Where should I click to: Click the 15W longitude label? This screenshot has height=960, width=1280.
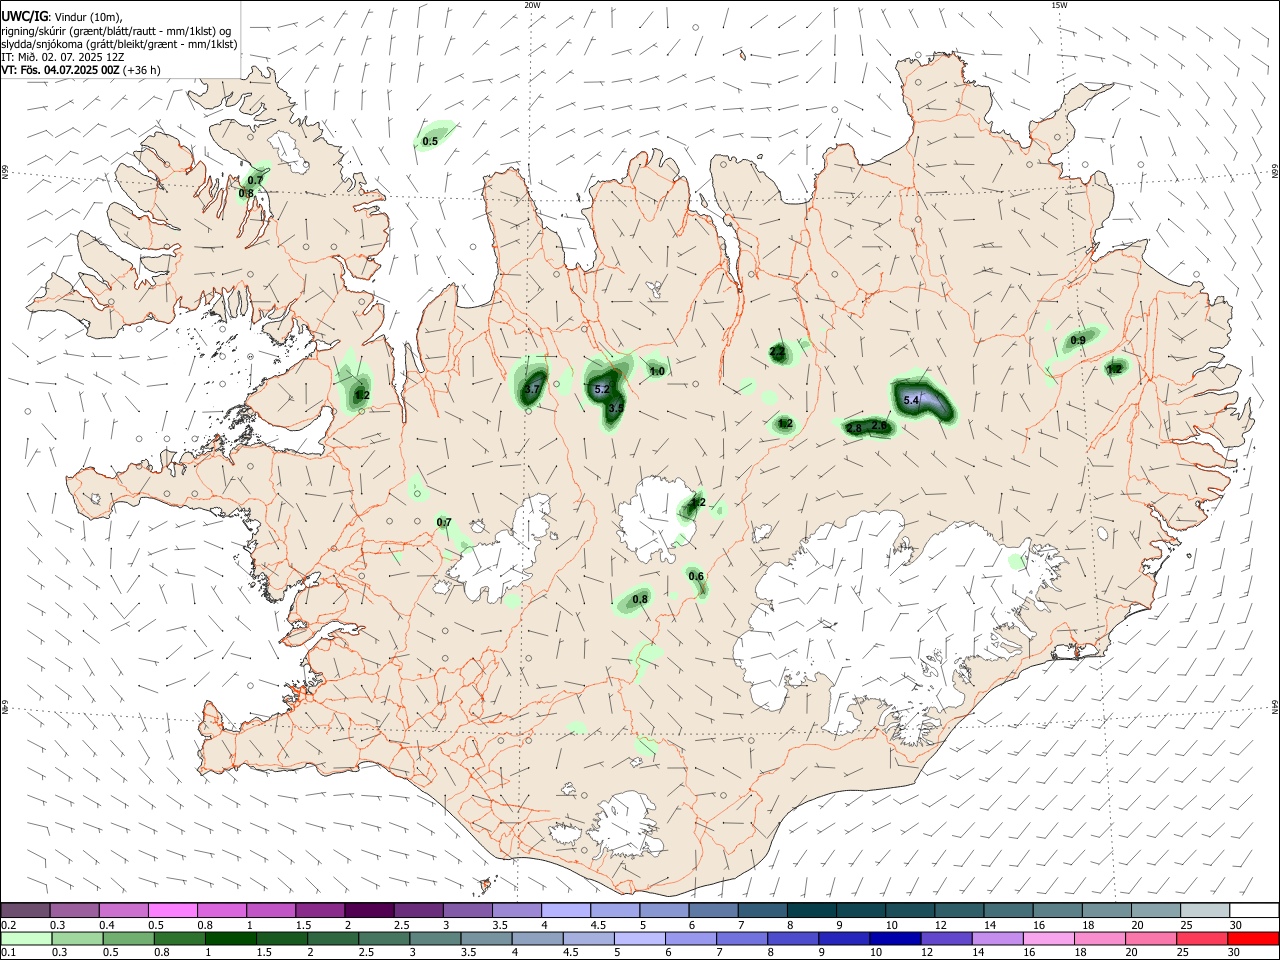pos(1059,5)
